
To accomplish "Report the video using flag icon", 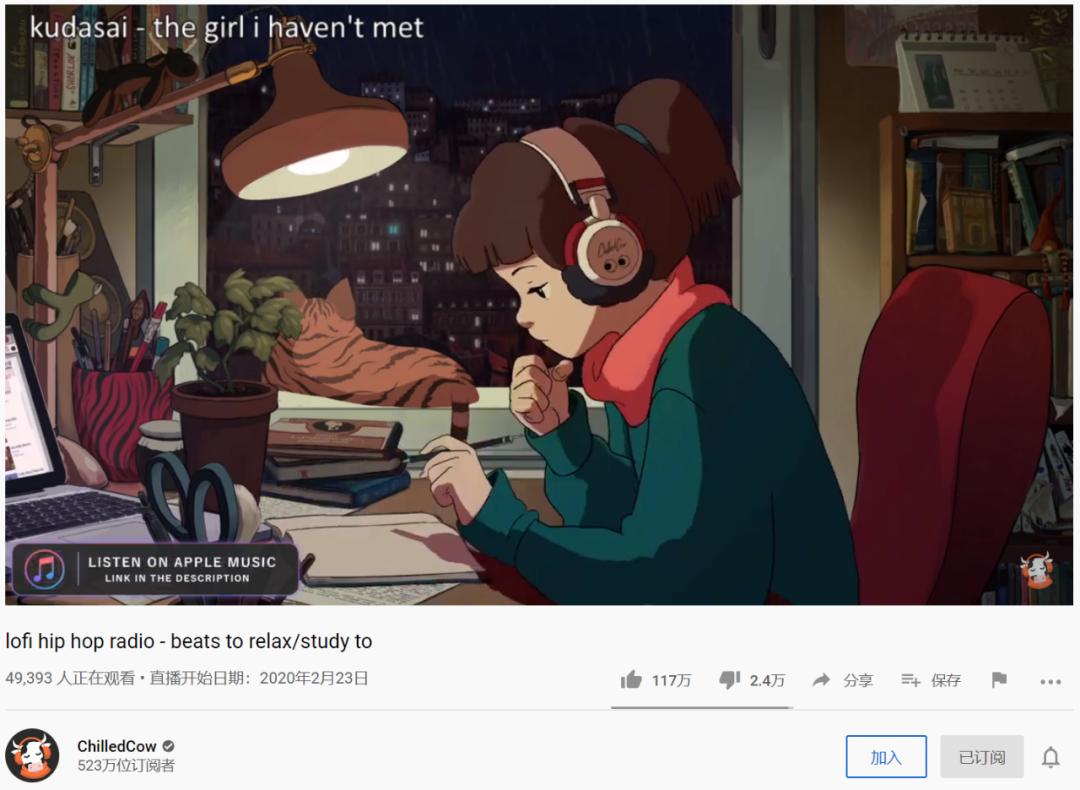I will (999, 680).
